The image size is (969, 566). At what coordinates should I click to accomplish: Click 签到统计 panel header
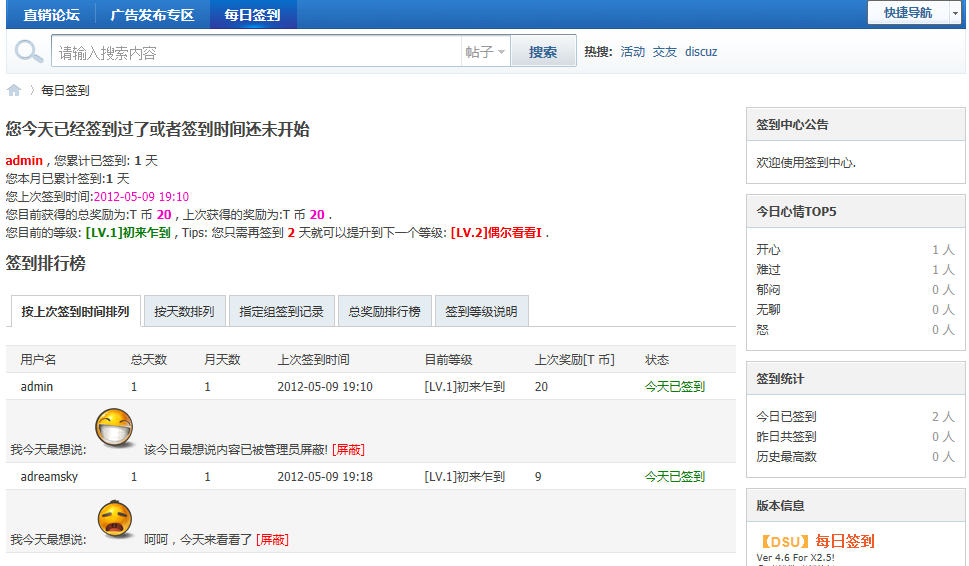856,379
